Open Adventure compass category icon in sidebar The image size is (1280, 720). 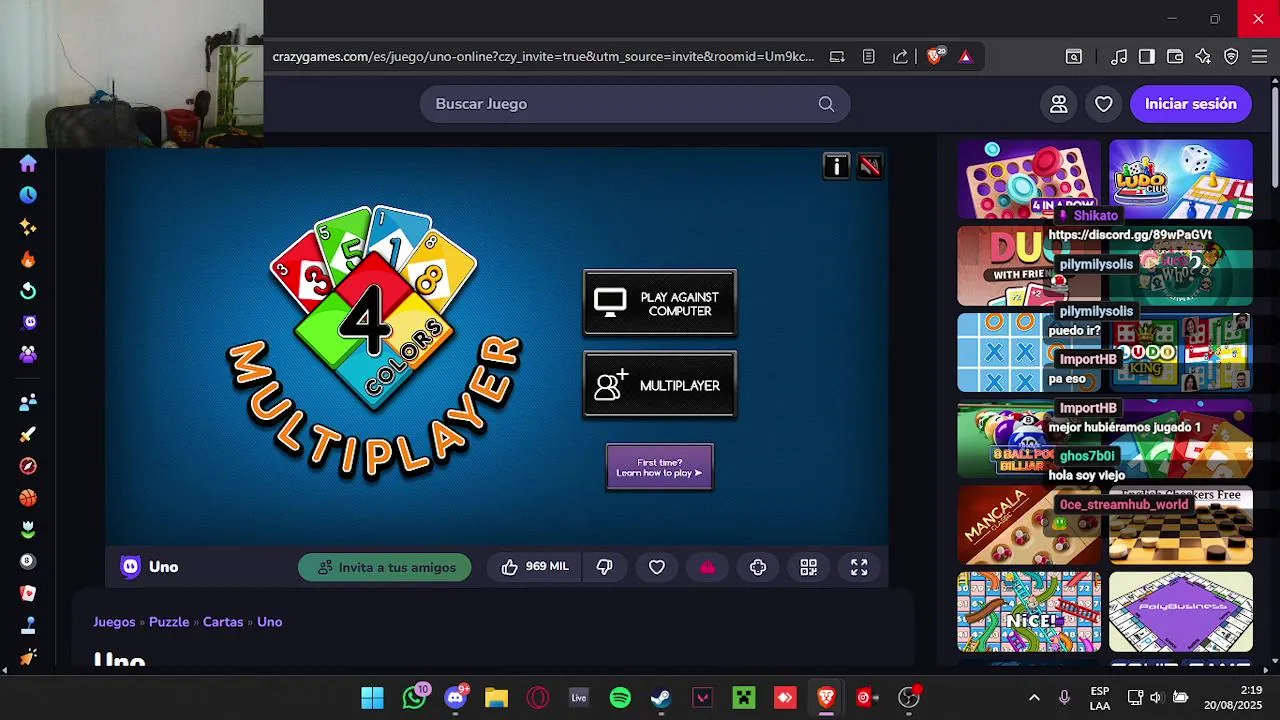(28, 466)
